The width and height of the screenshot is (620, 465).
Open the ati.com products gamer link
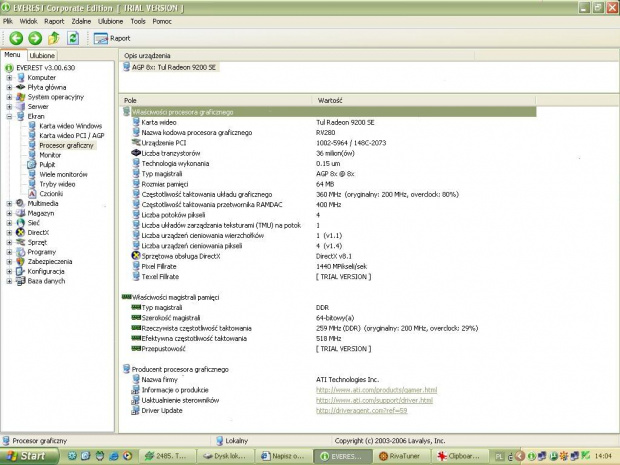(376, 390)
